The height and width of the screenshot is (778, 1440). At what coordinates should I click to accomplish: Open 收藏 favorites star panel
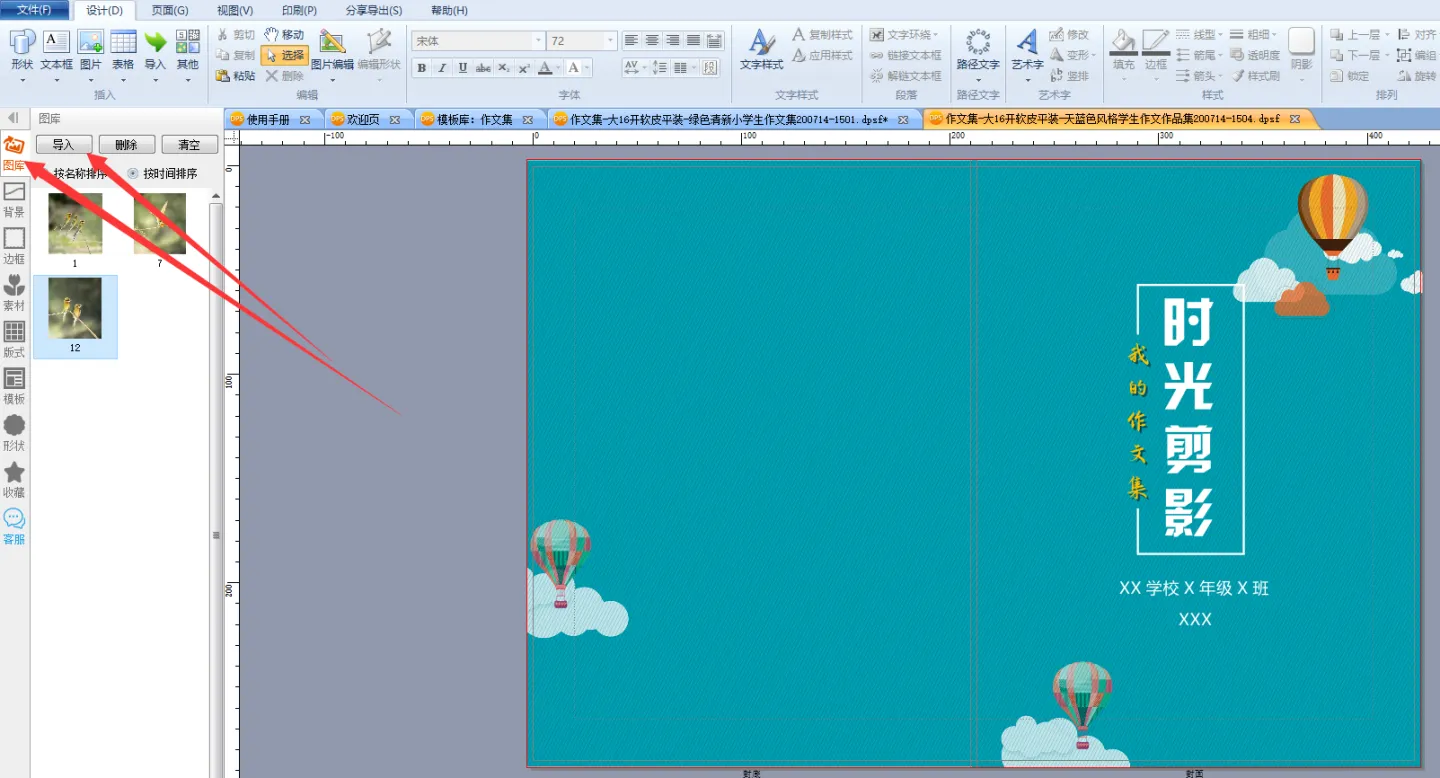tap(14, 479)
